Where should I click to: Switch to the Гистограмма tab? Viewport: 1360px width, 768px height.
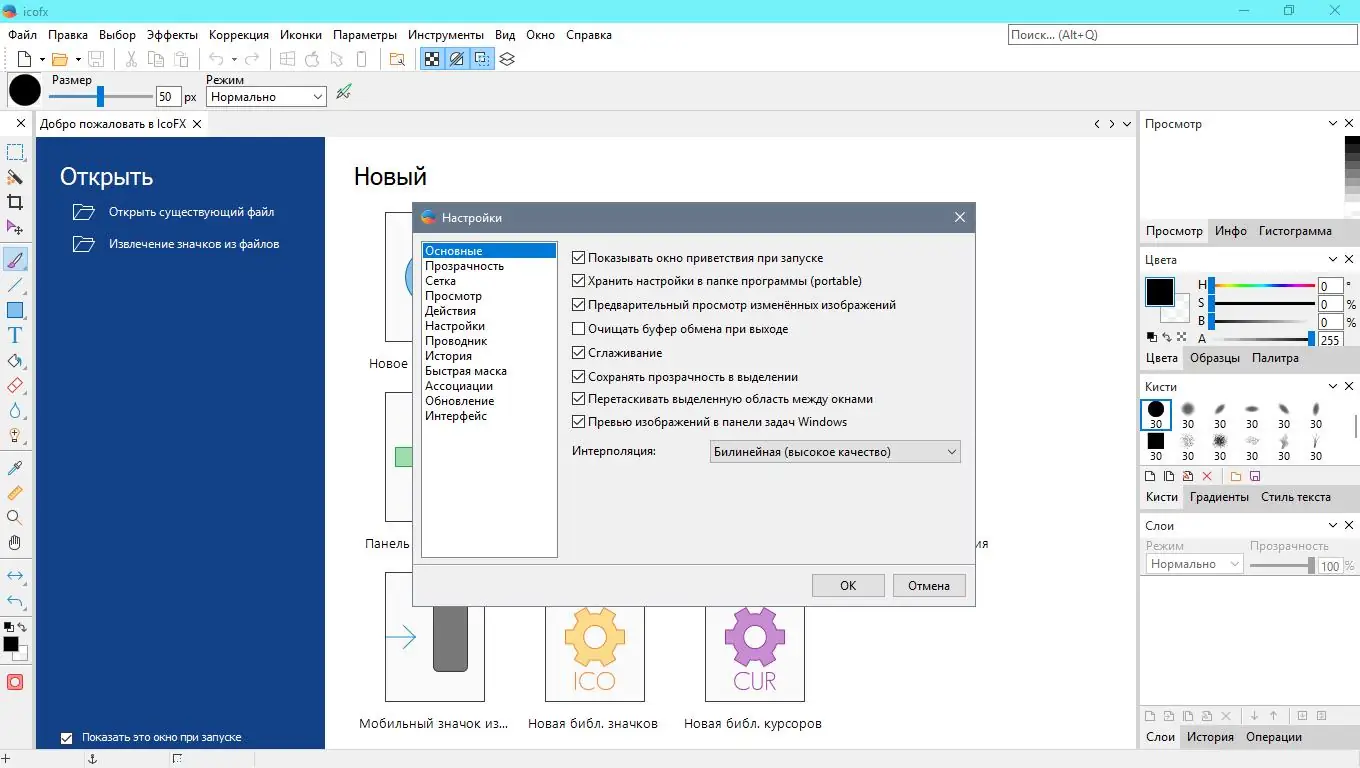pyautogui.click(x=1294, y=231)
